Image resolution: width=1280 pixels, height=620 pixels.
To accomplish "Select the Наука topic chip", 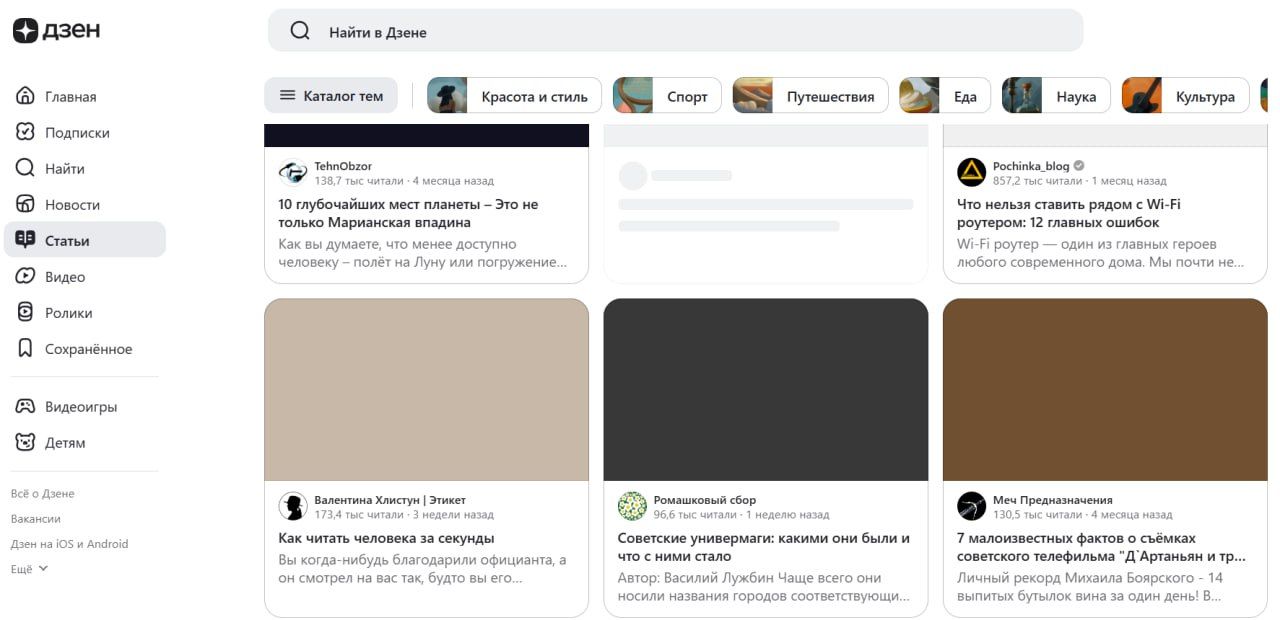I will pyautogui.click(x=1057, y=96).
